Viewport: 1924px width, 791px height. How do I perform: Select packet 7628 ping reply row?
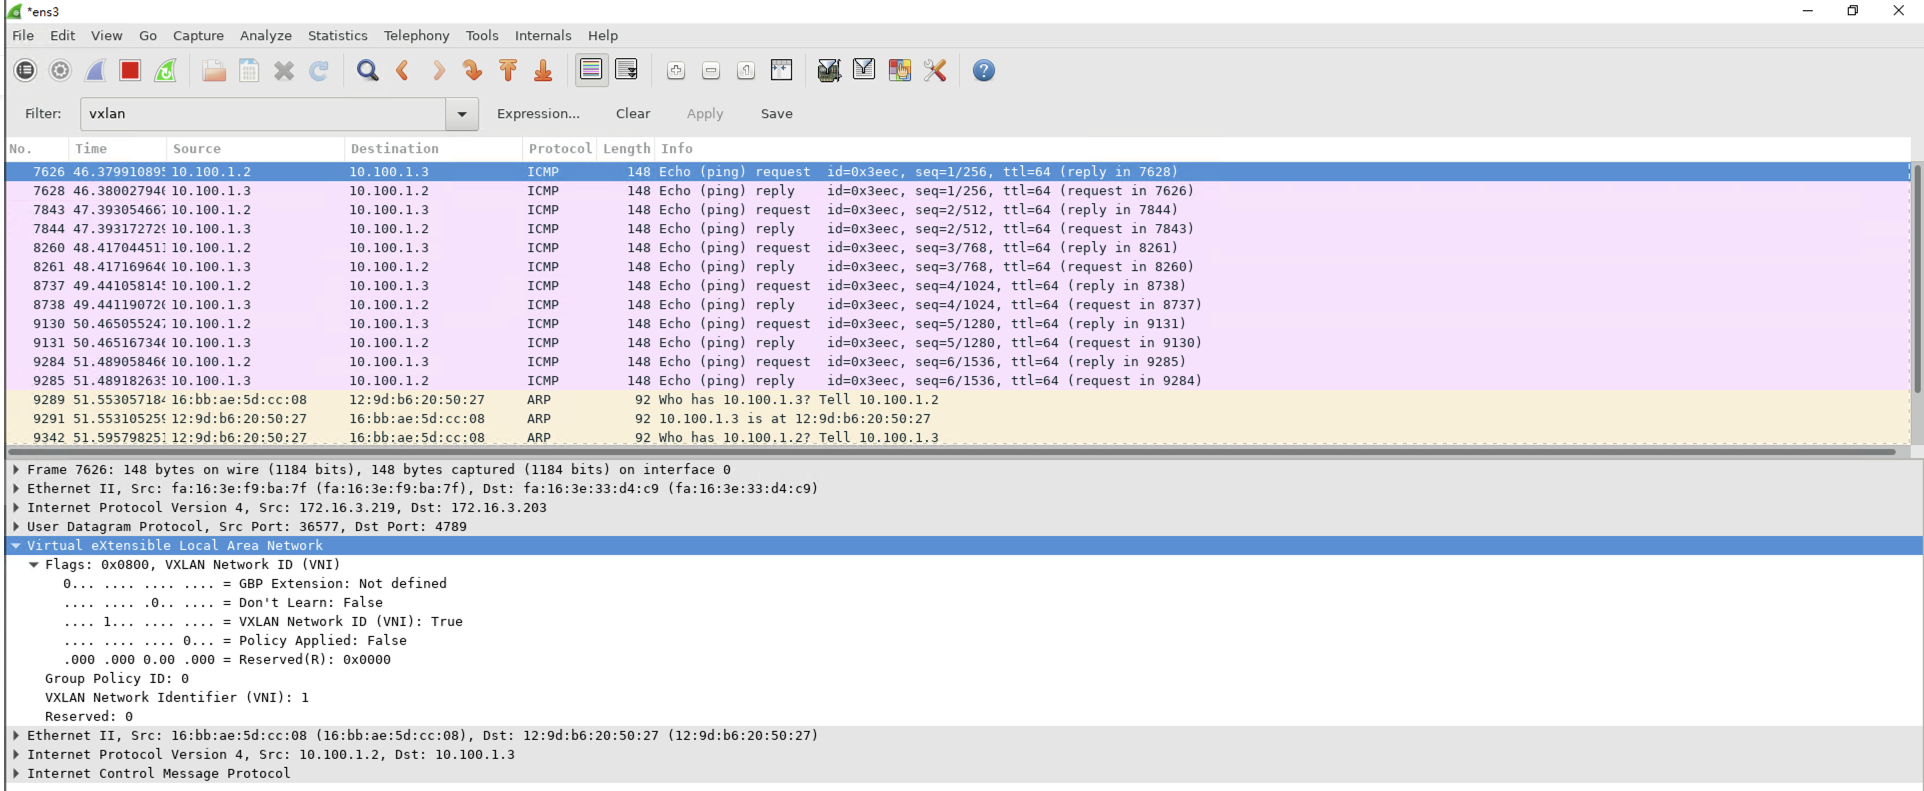point(957,191)
